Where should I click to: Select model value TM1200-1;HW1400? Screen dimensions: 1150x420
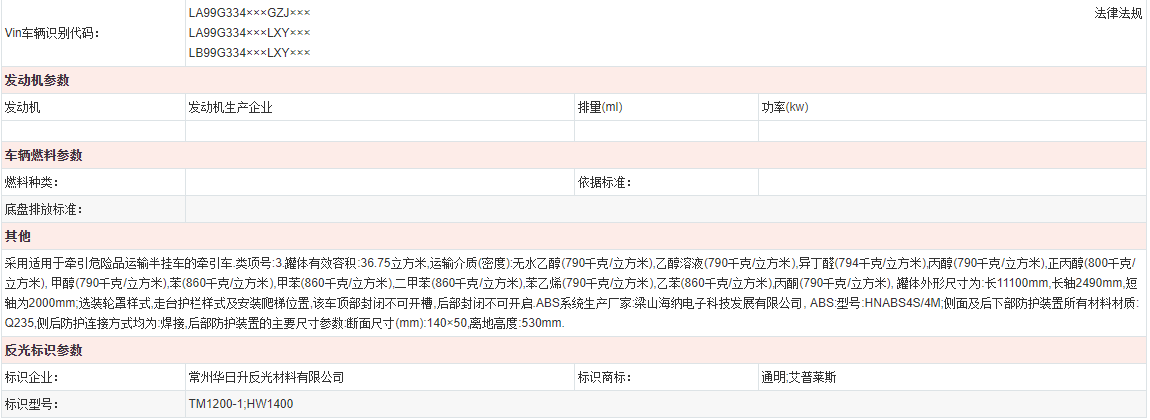tap(241, 404)
